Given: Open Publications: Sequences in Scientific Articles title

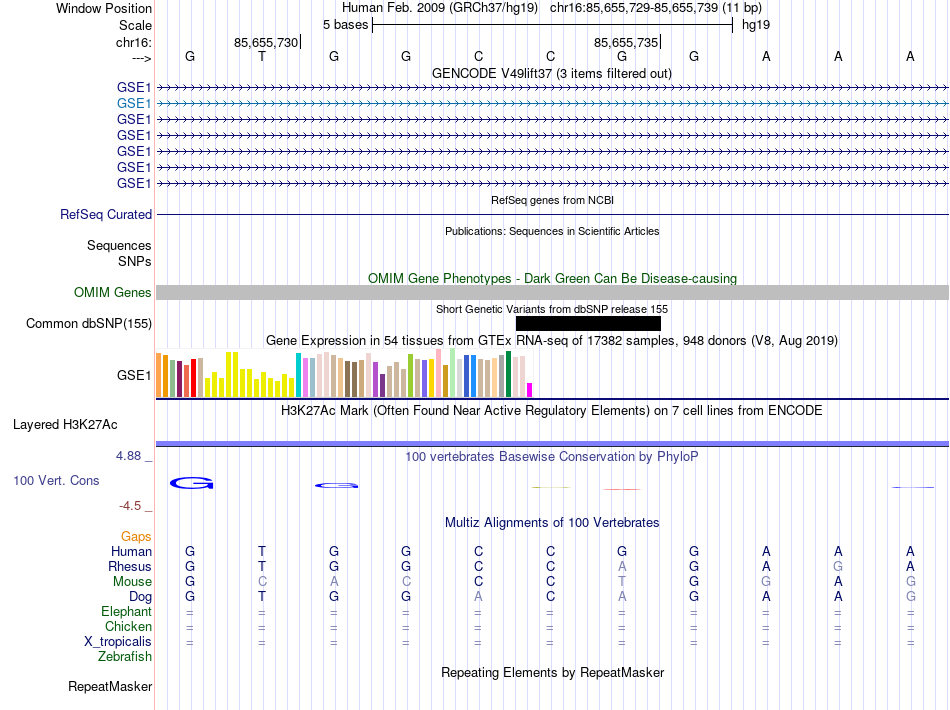Looking at the screenshot, I should click(x=552, y=231).
